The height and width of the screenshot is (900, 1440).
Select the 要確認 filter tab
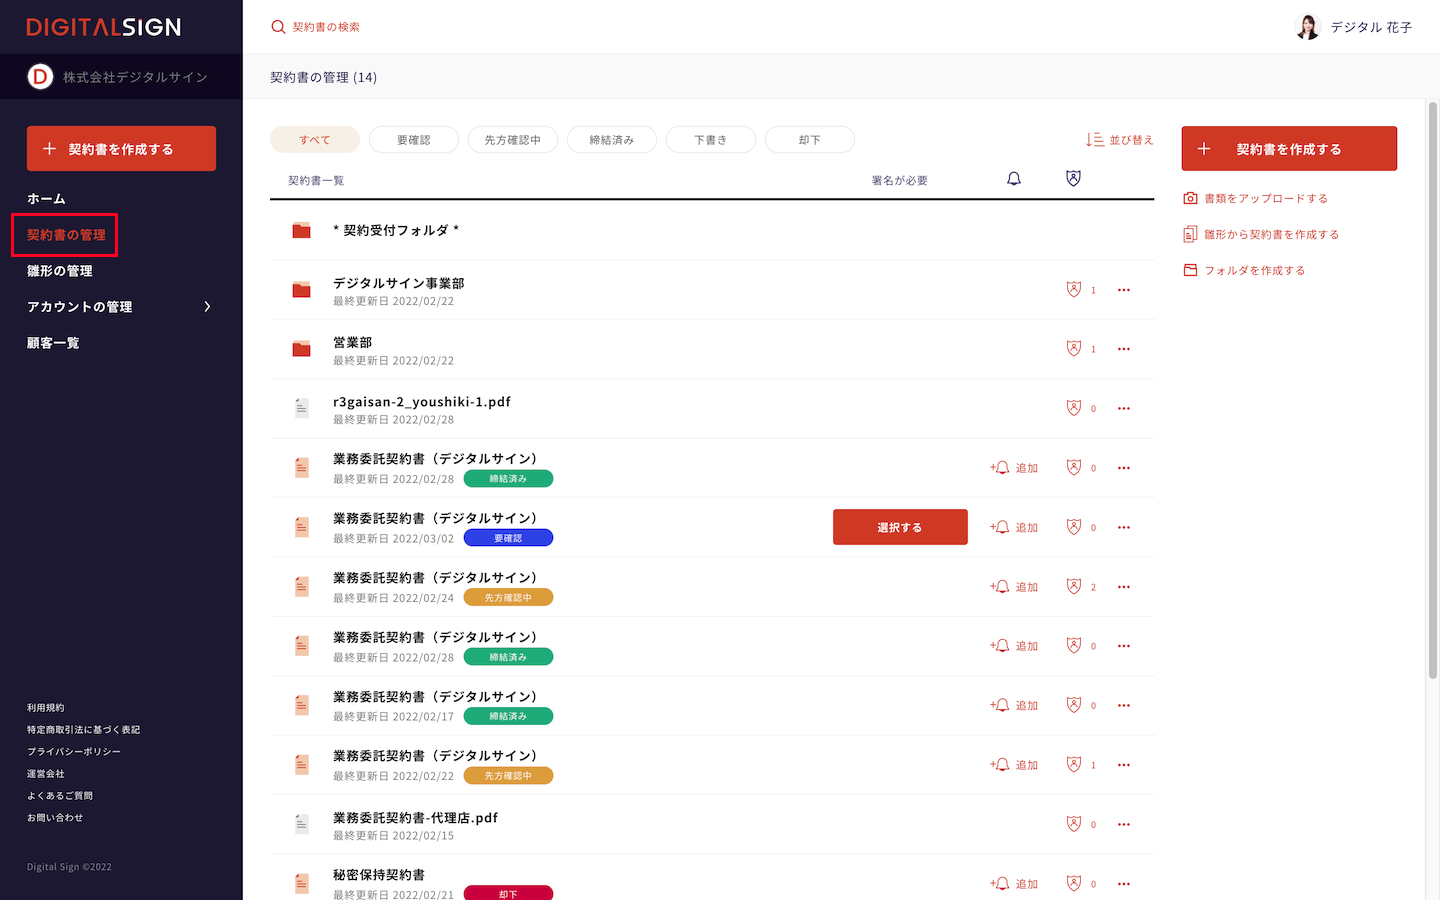(413, 140)
